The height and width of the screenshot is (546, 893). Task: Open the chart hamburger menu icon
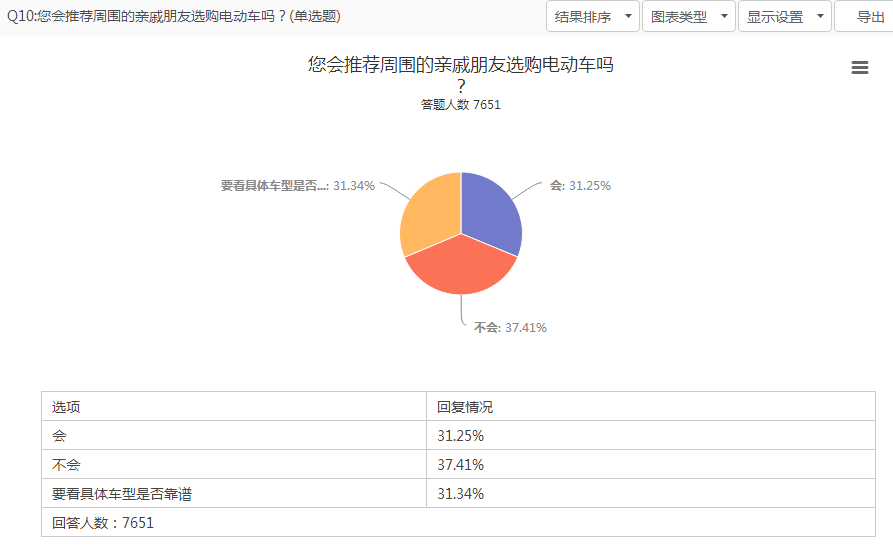click(859, 68)
